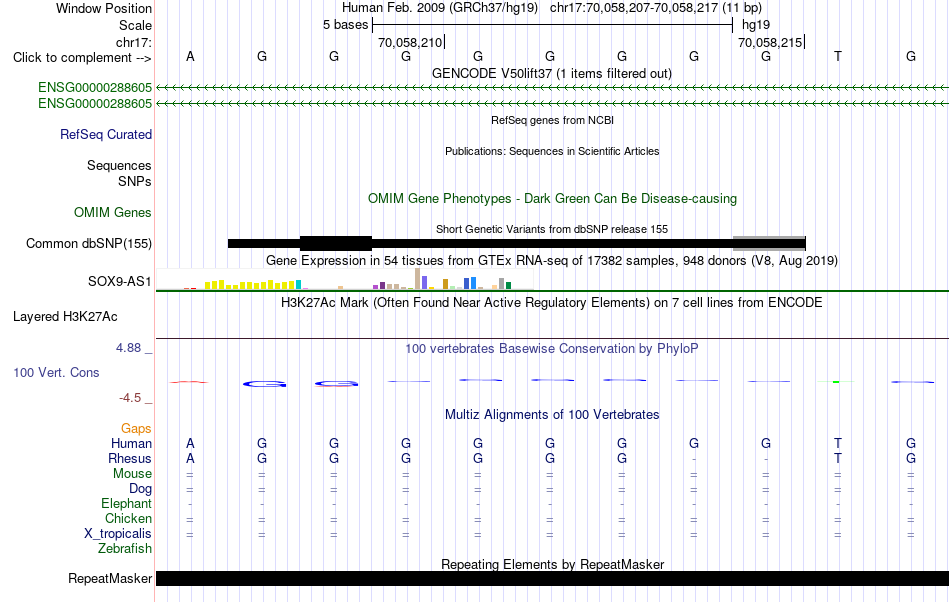Click the H3K27Ac Mark track title
The height and width of the screenshot is (602, 950).
552,303
